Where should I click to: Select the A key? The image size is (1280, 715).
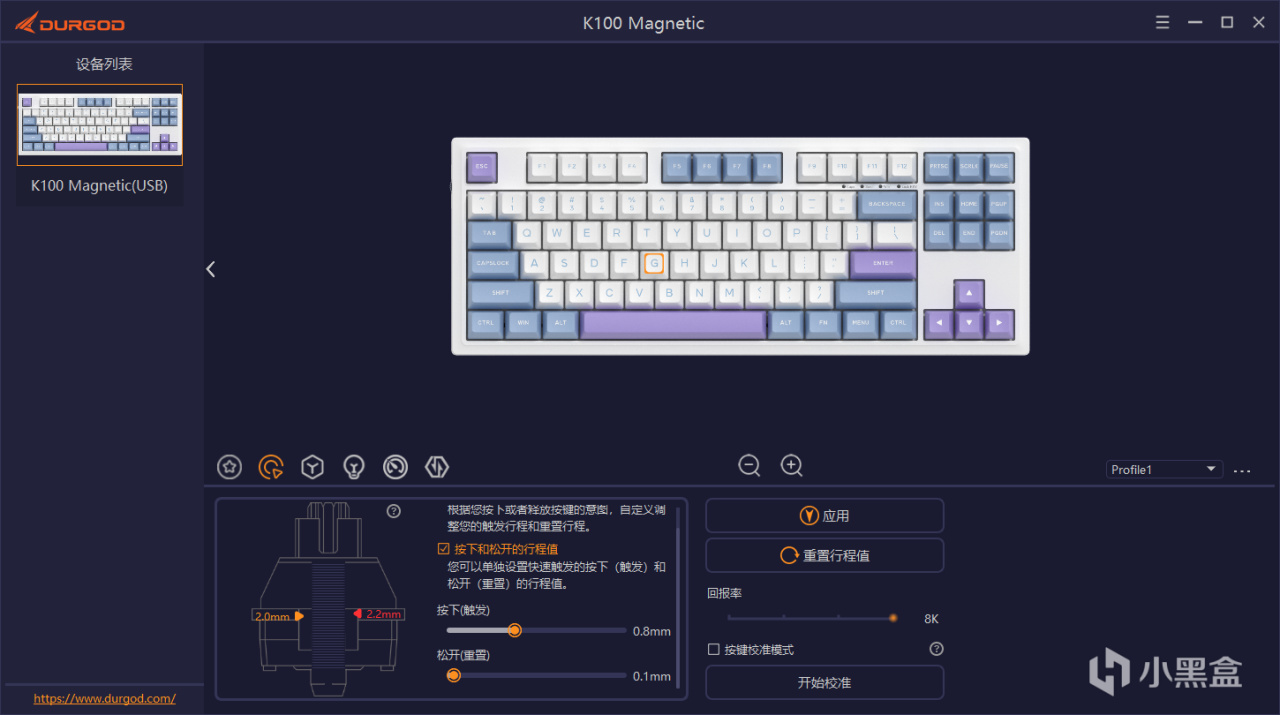click(x=534, y=264)
